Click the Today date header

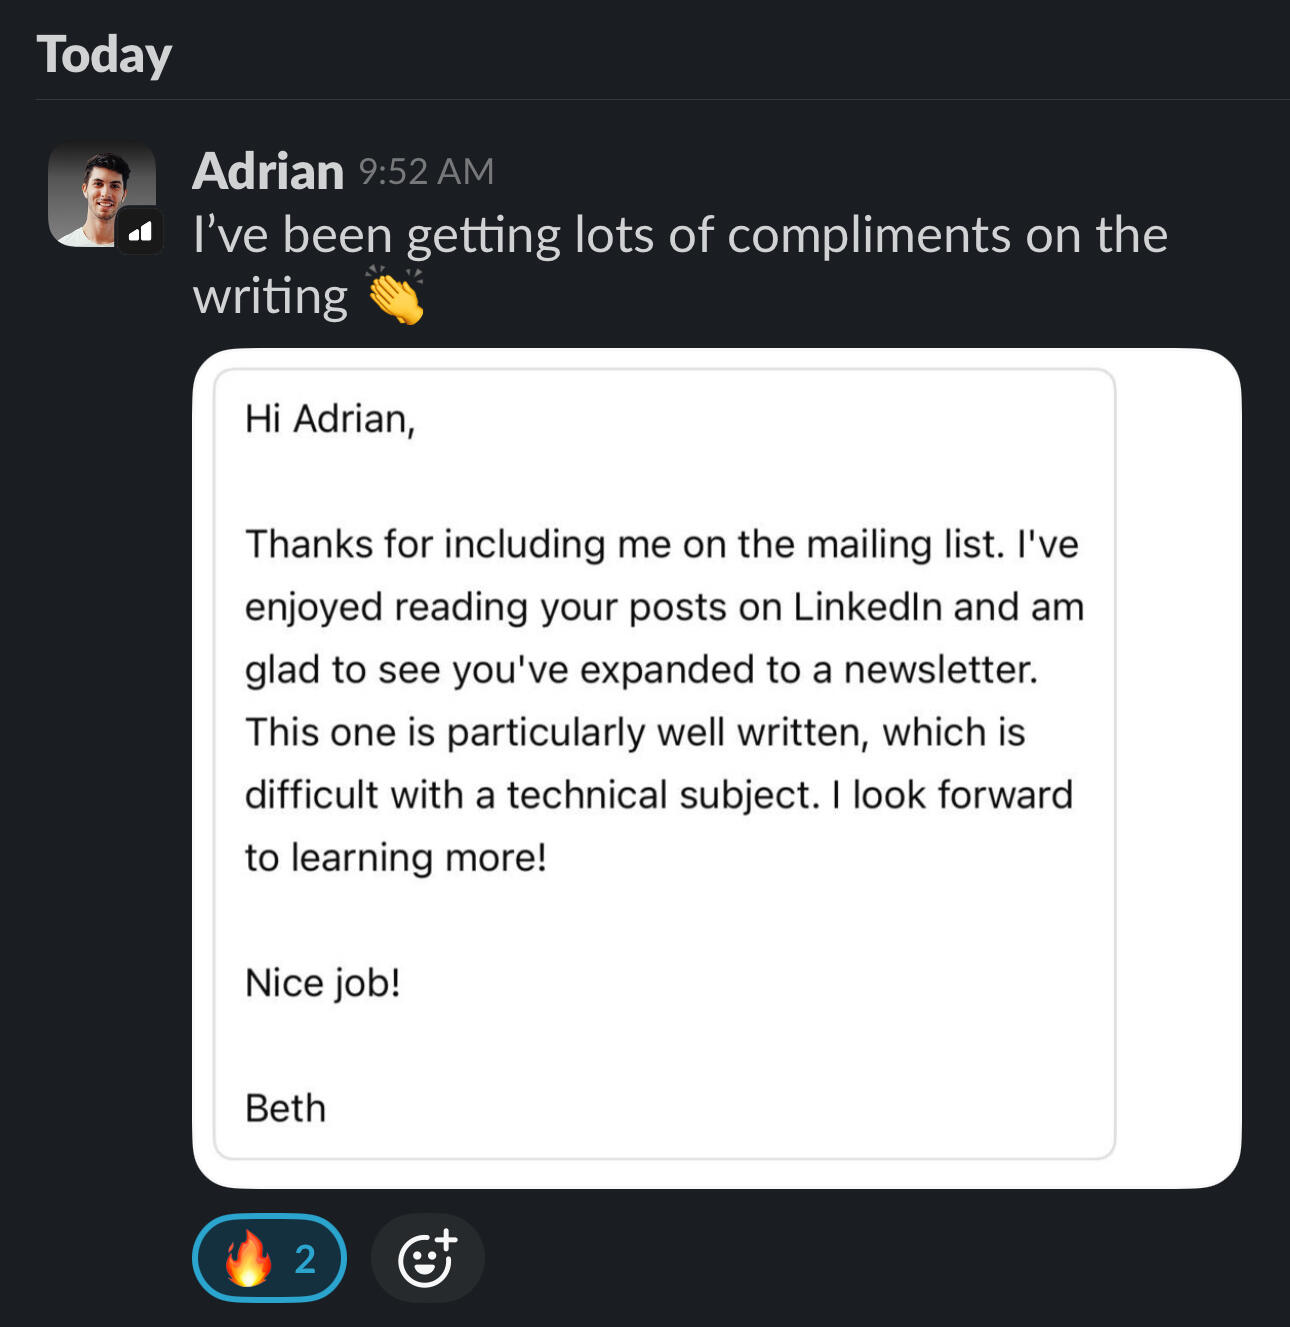104,54
